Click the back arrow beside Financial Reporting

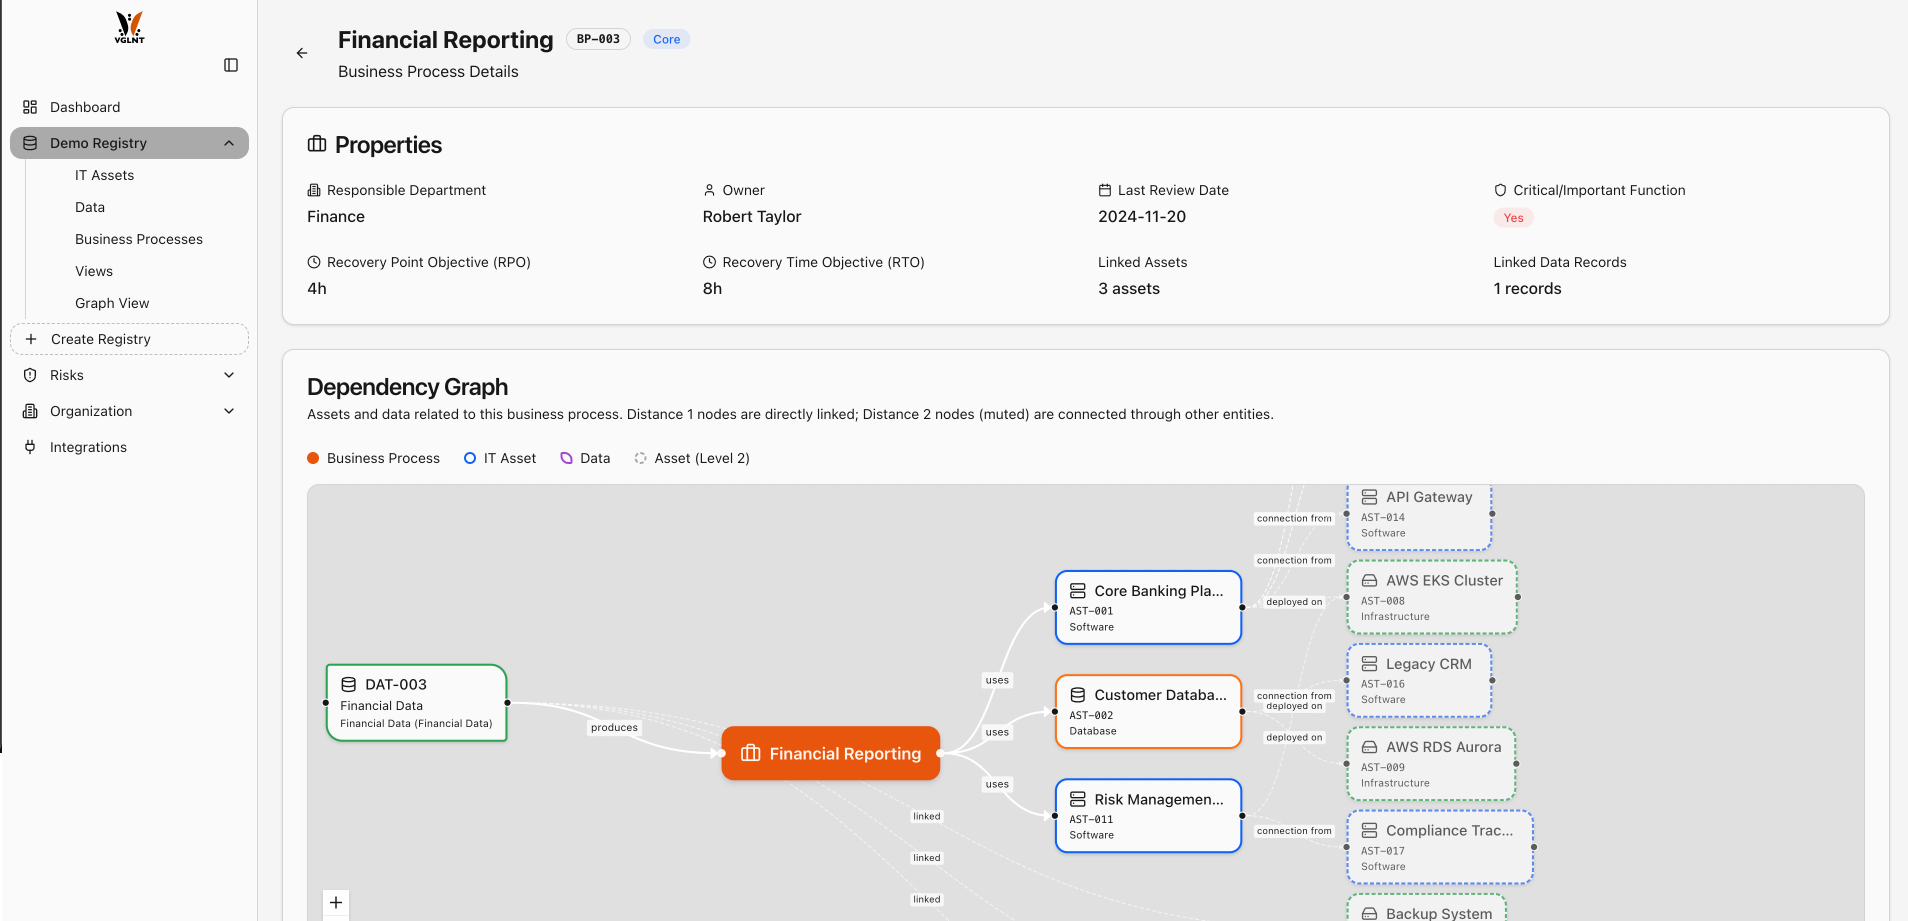(x=302, y=53)
